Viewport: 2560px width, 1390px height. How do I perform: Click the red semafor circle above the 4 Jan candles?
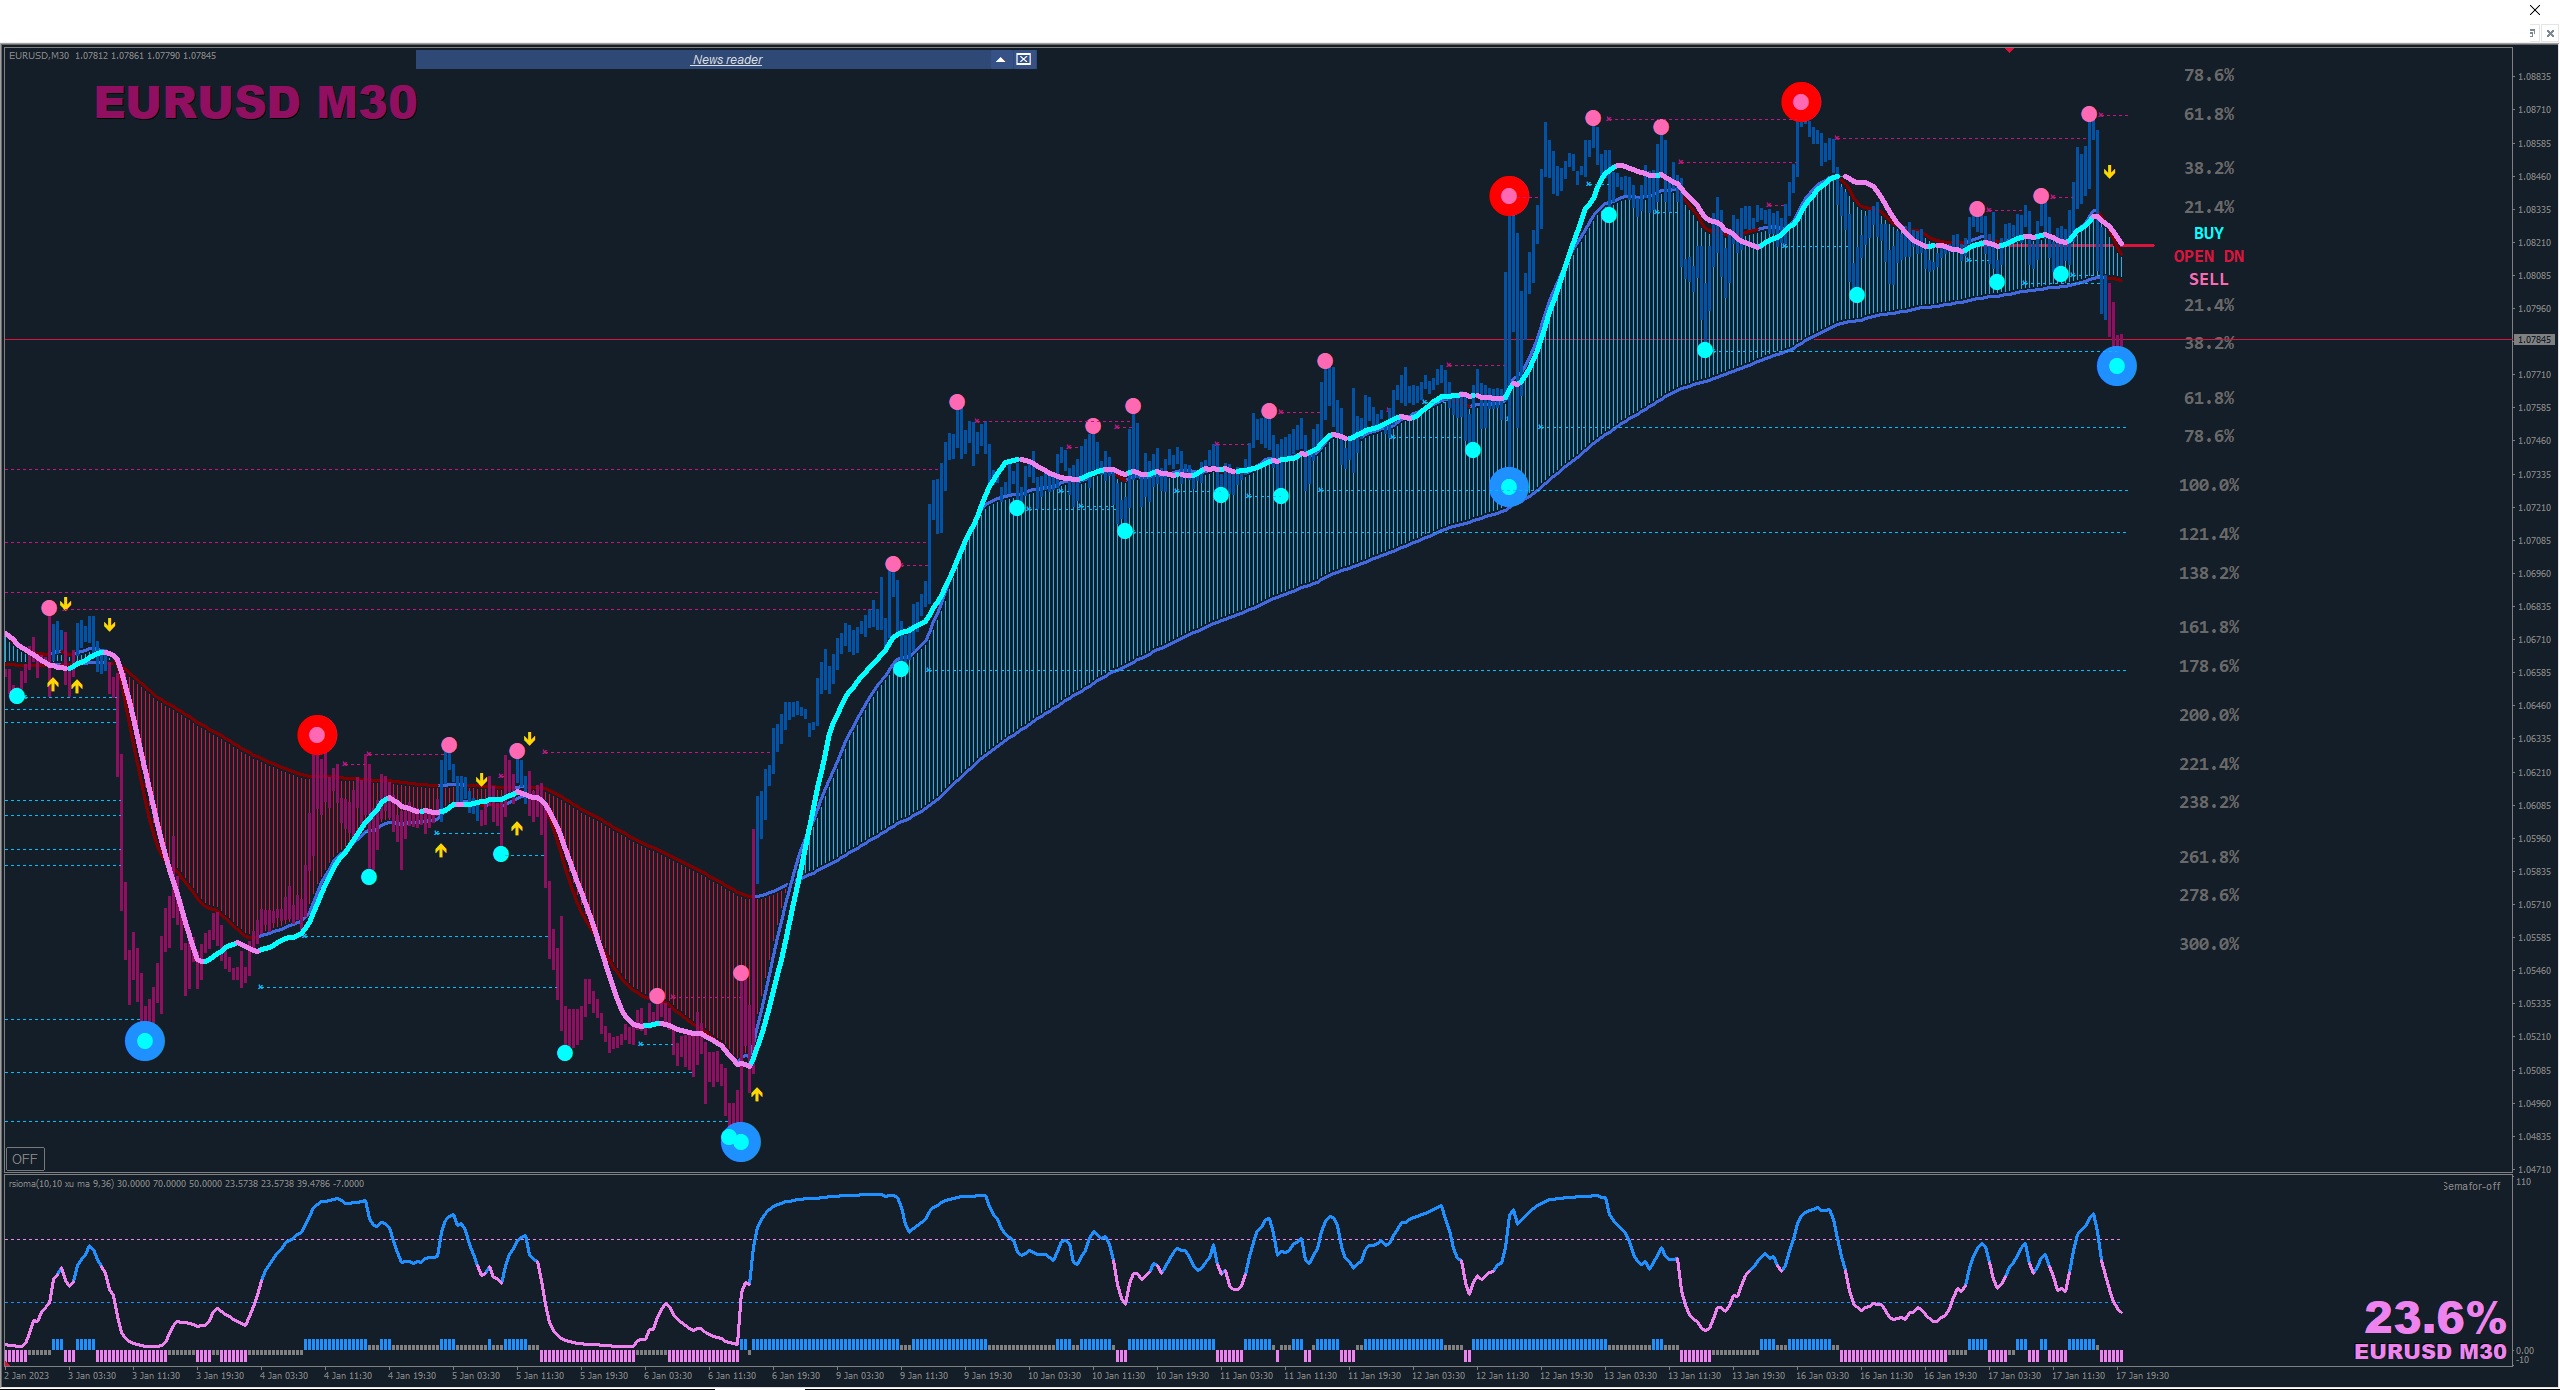317,735
